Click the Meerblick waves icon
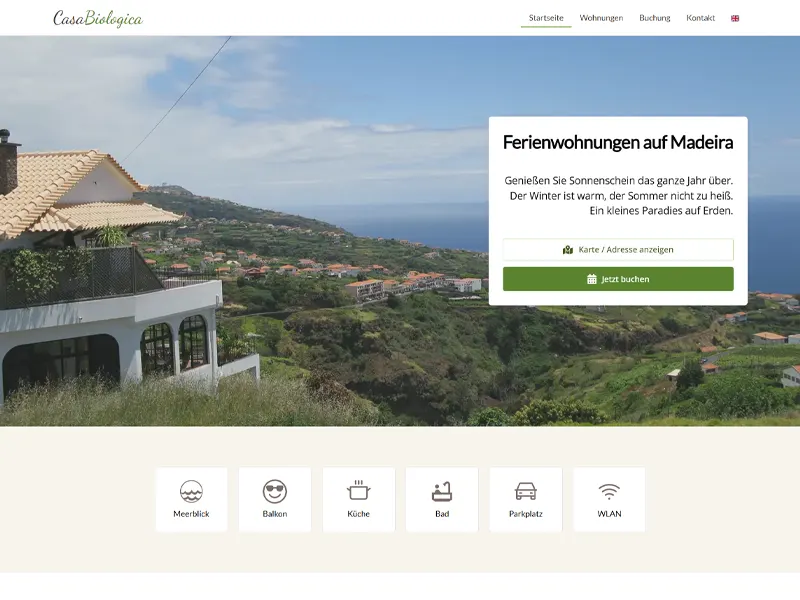Viewport: 800px width, 600px height. 191,491
